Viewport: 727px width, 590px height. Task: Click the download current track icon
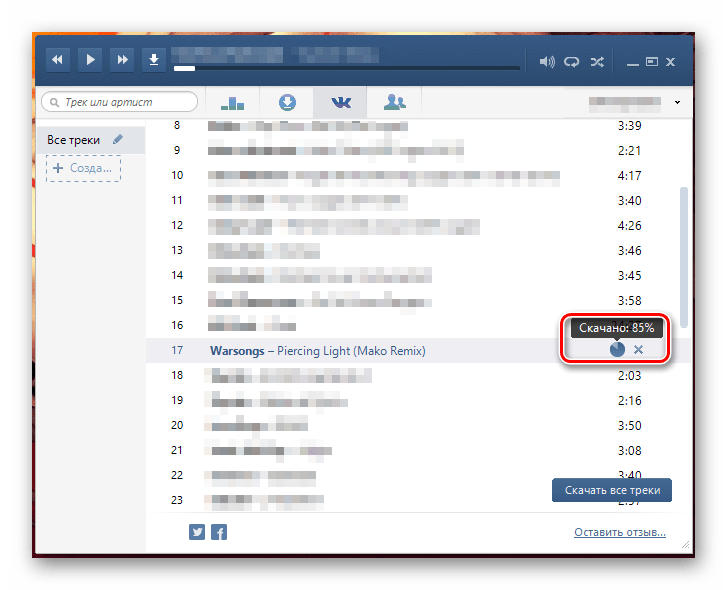click(x=154, y=60)
